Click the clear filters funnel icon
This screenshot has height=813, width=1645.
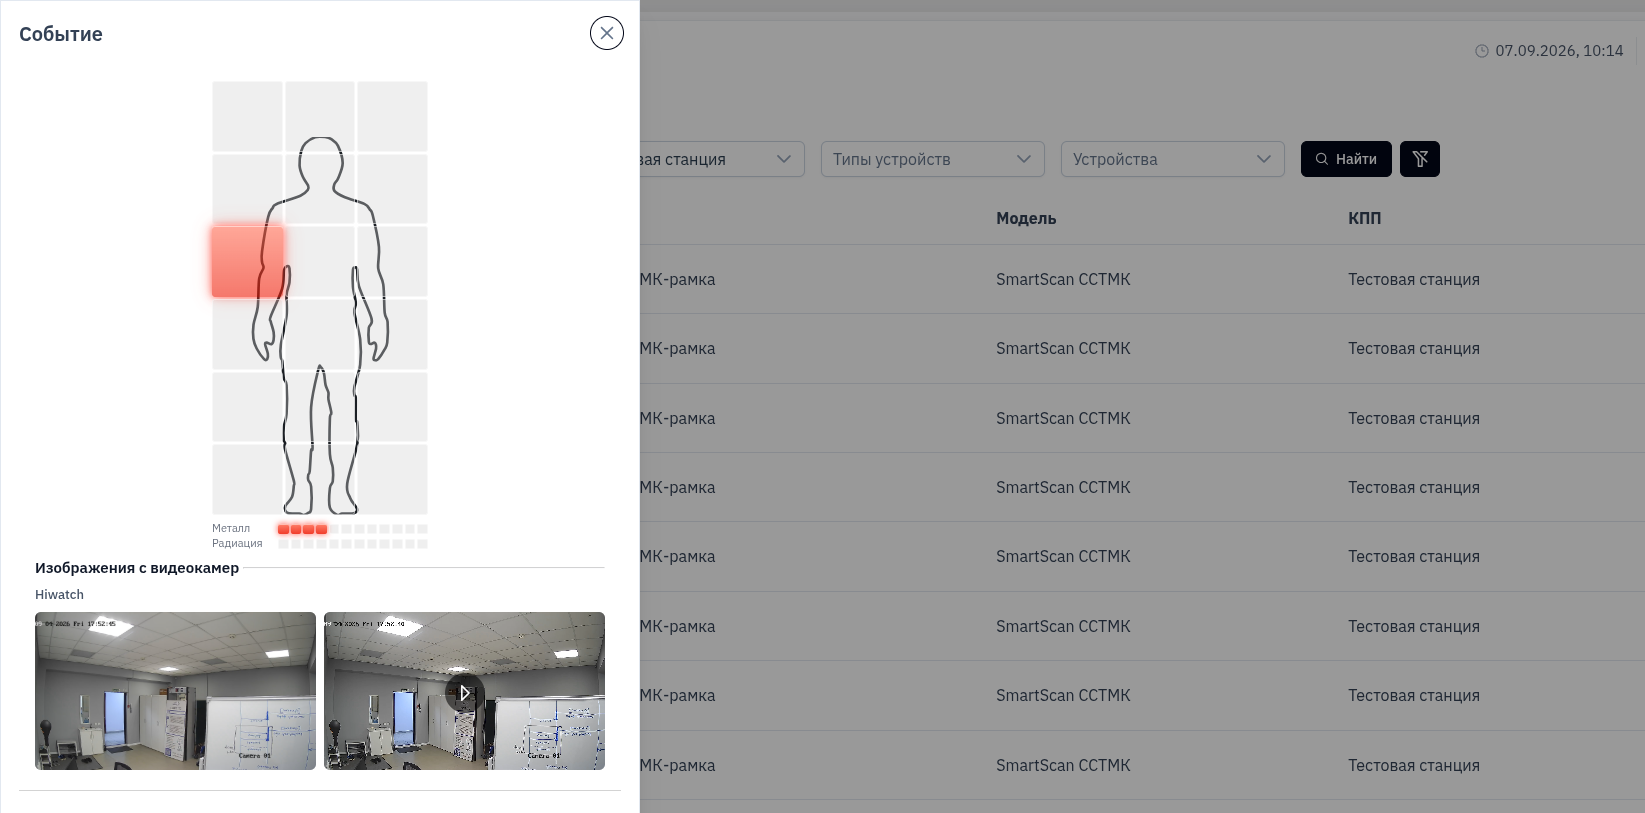point(1420,159)
